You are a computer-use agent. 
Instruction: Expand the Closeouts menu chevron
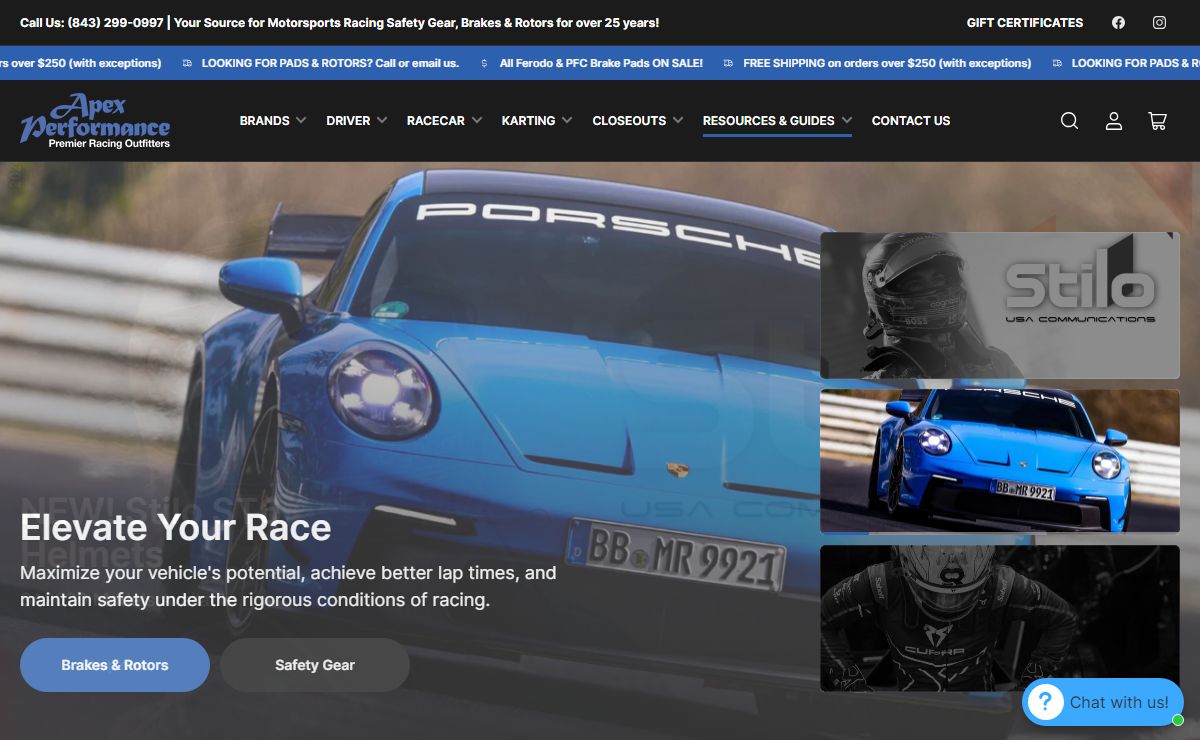tap(678, 120)
